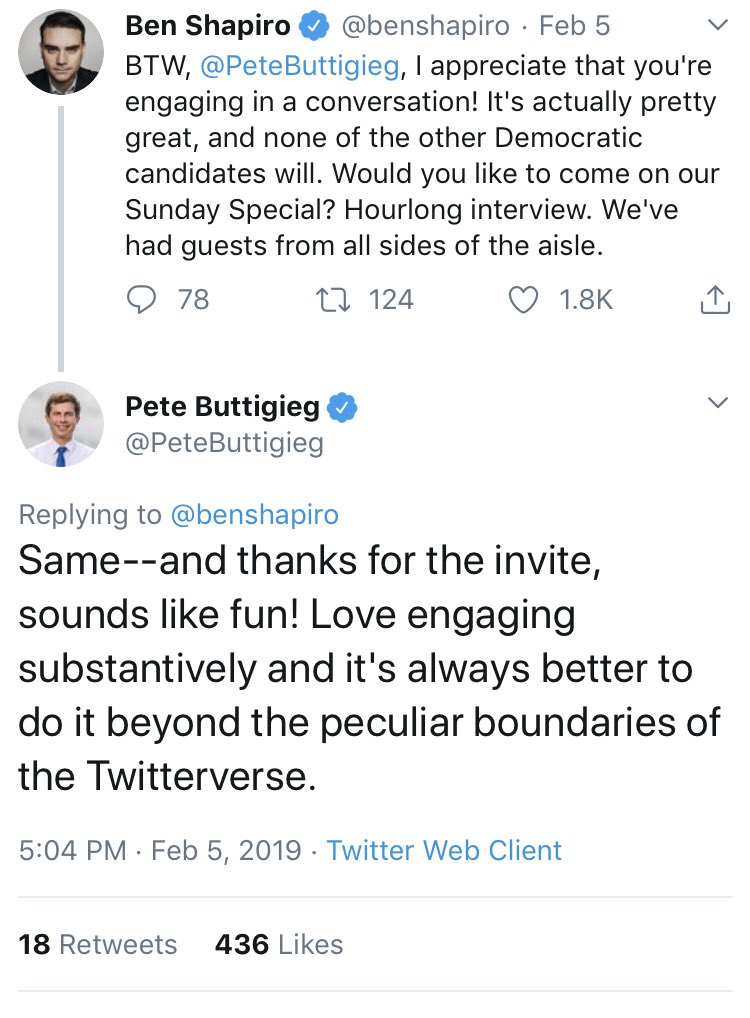Open @benshapiro link in Replying to line
Screen dimensions: 750x1018
click(x=255, y=514)
